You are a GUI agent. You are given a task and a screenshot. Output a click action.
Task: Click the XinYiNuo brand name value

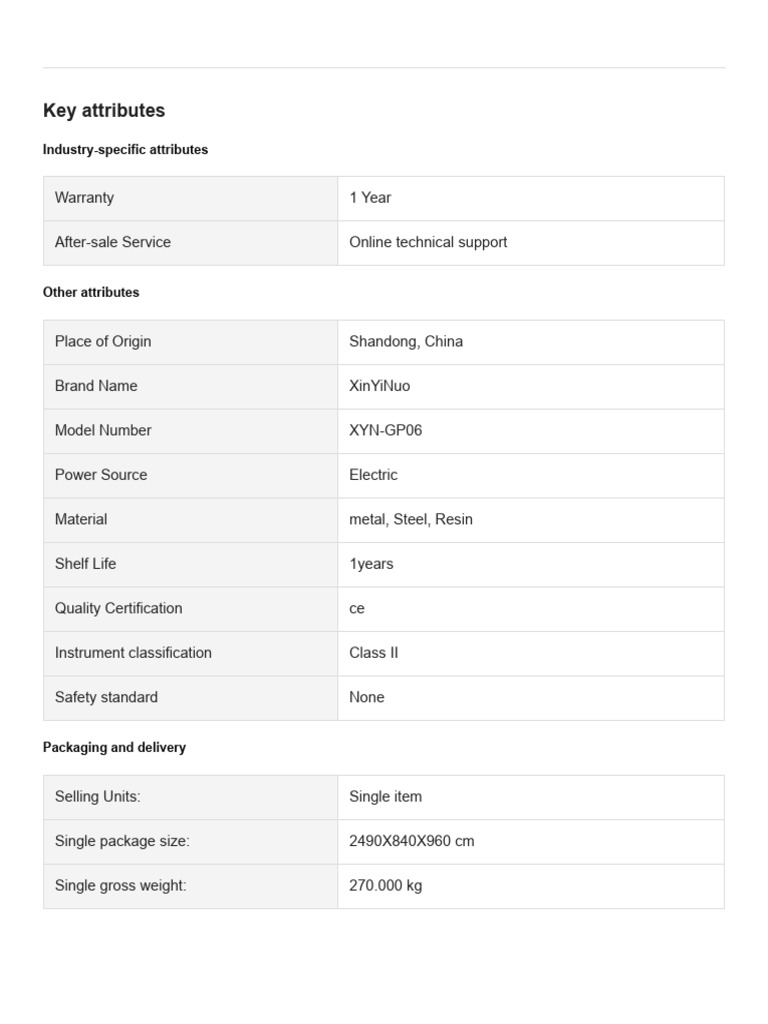(x=379, y=386)
